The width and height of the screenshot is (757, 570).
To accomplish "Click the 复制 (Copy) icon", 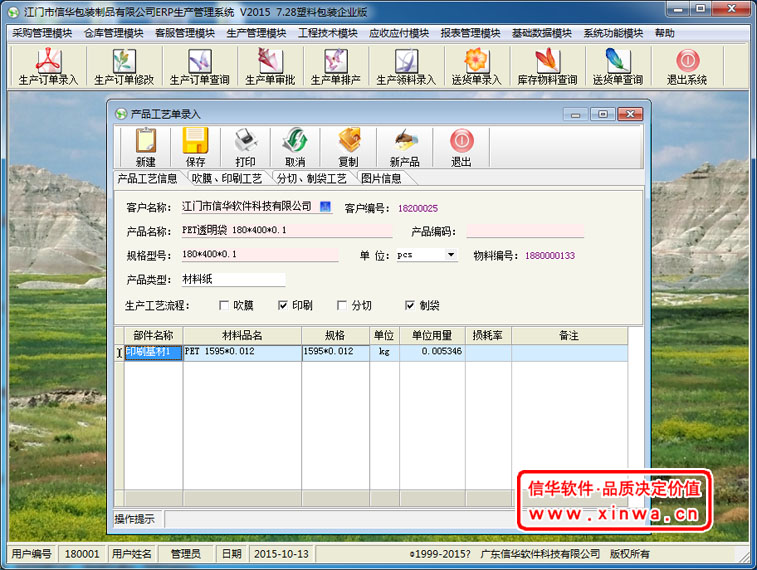I will pyautogui.click(x=348, y=144).
